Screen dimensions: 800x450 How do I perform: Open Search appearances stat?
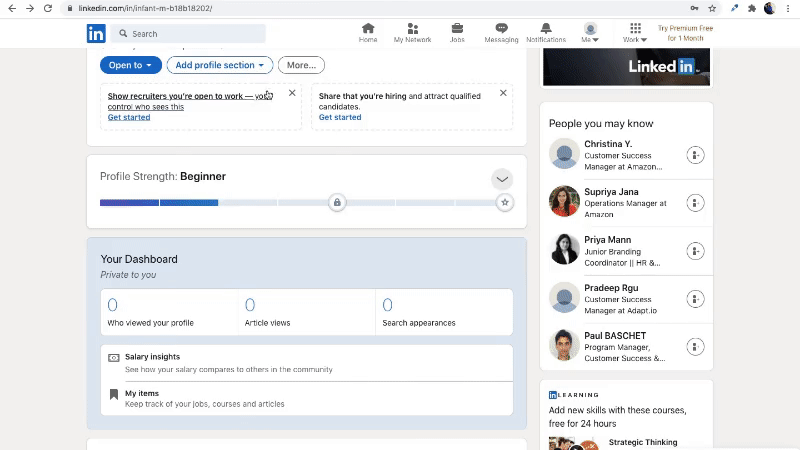[444, 312]
